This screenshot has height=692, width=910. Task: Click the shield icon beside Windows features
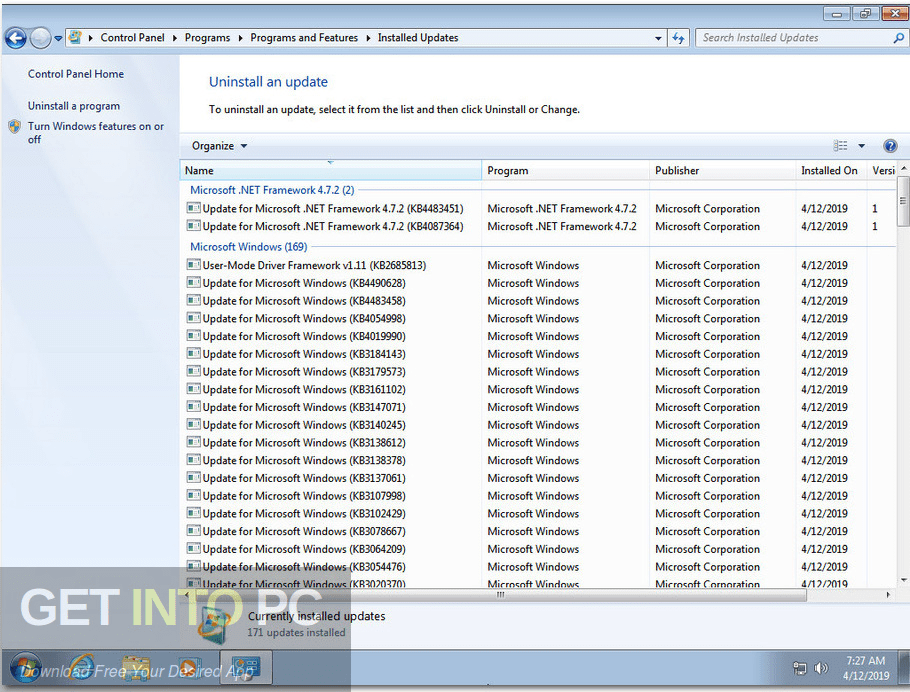pos(15,127)
